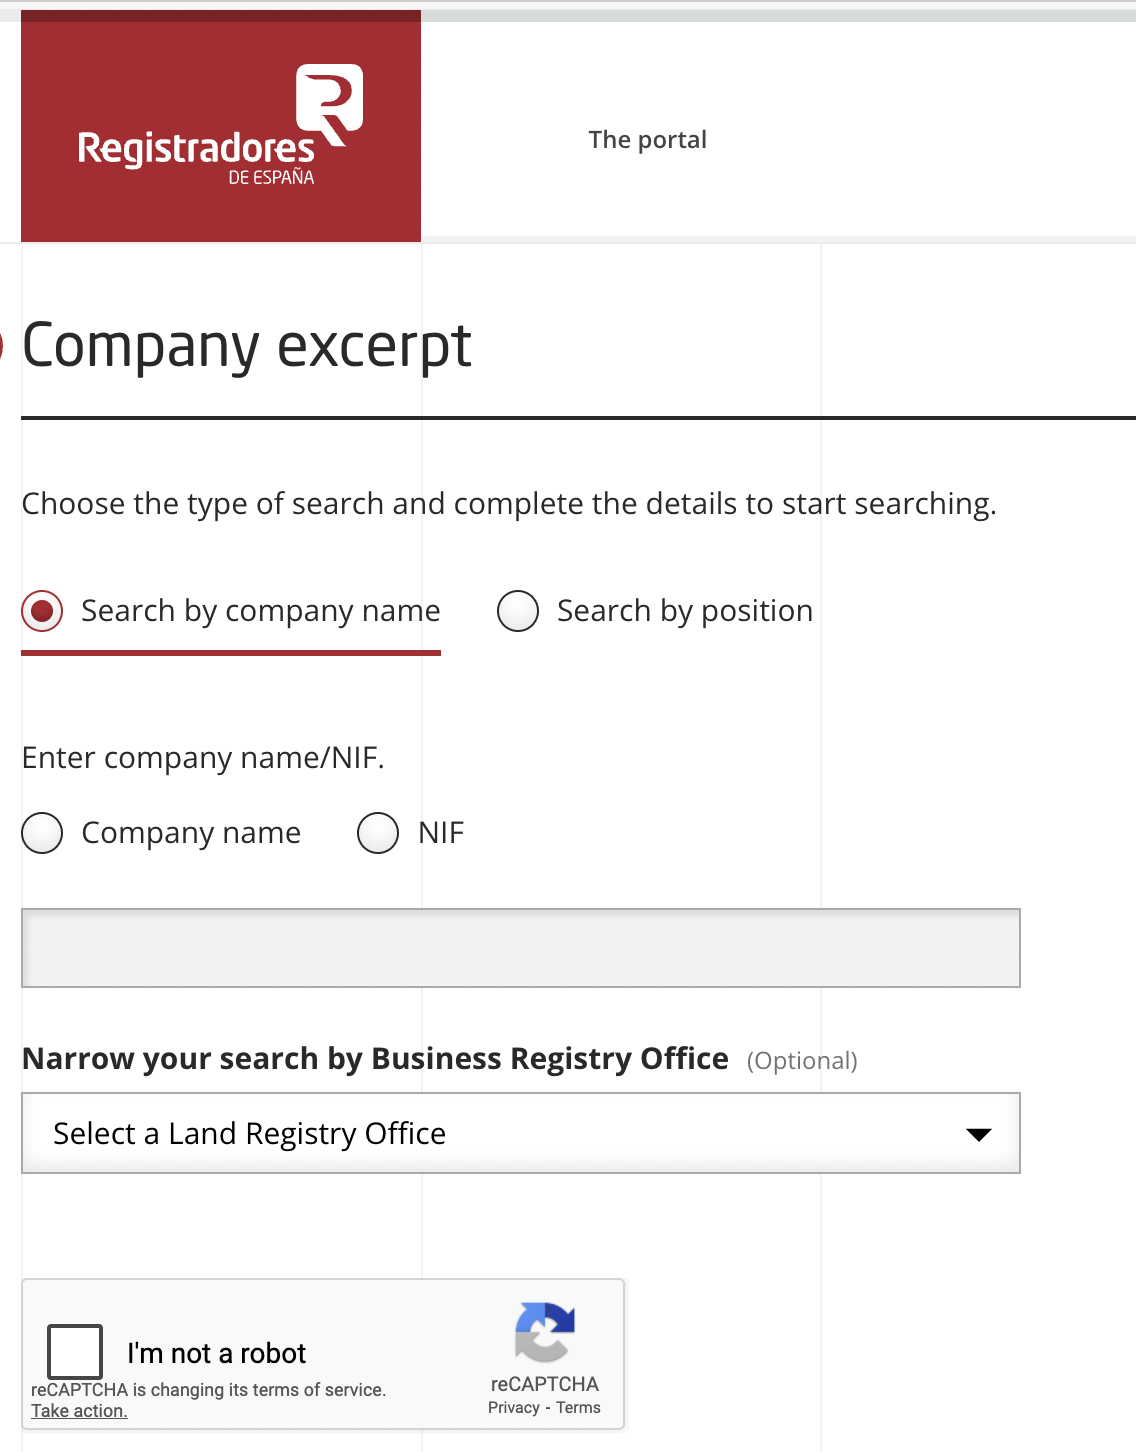Screen dimensions: 1136x1452
Task: Open the reCAPTCHA Privacy link
Action: 513,1408
